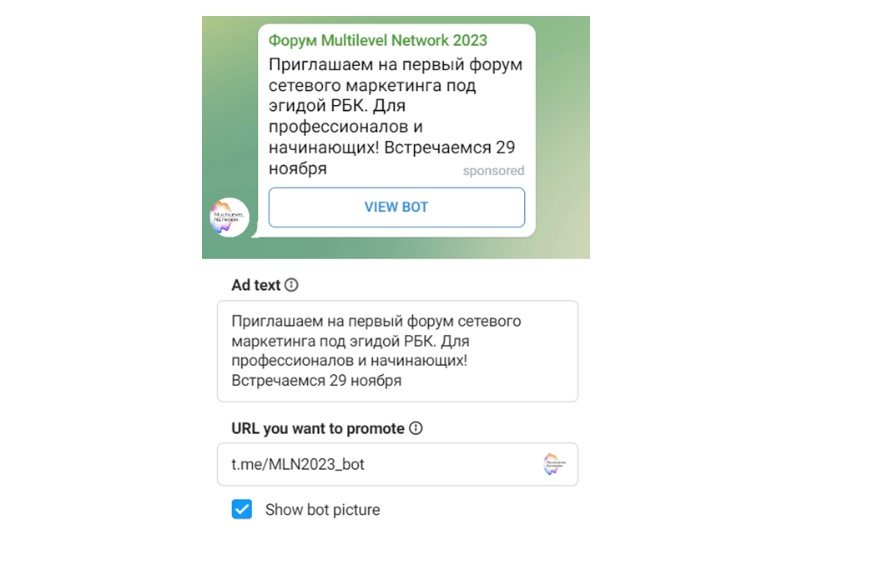870x564 pixels.
Task: Focus the Ad text input box
Action: pyautogui.click(x=397, y=351)
